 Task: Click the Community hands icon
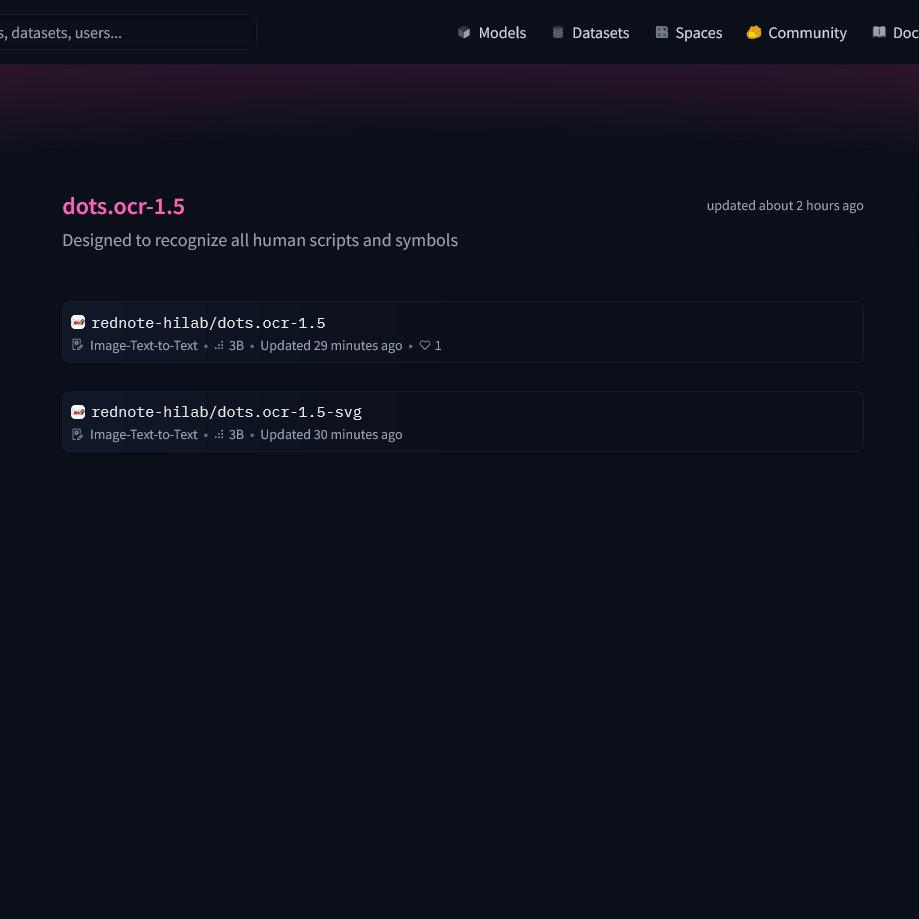754,32
